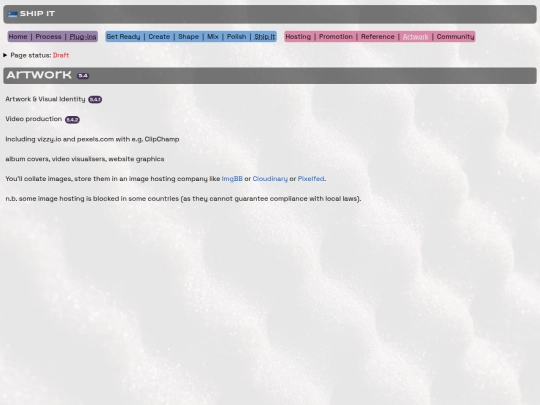This screenshot has height=405, width=540.
Task: Click the line mentioning vizzy.io and pexels.com
Action: coord(92,139)
